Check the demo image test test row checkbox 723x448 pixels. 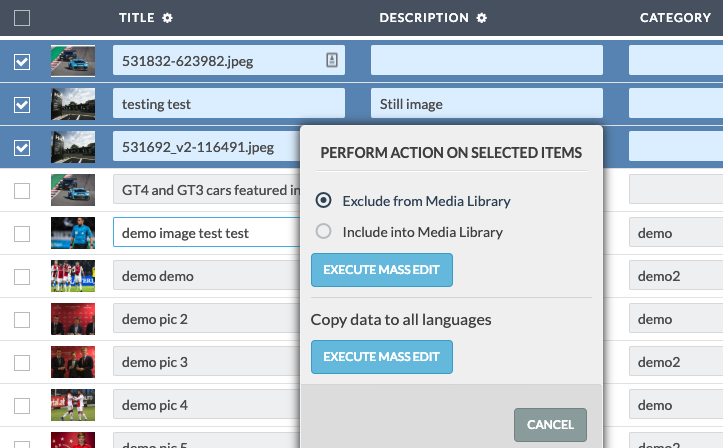tap(22, 234)
